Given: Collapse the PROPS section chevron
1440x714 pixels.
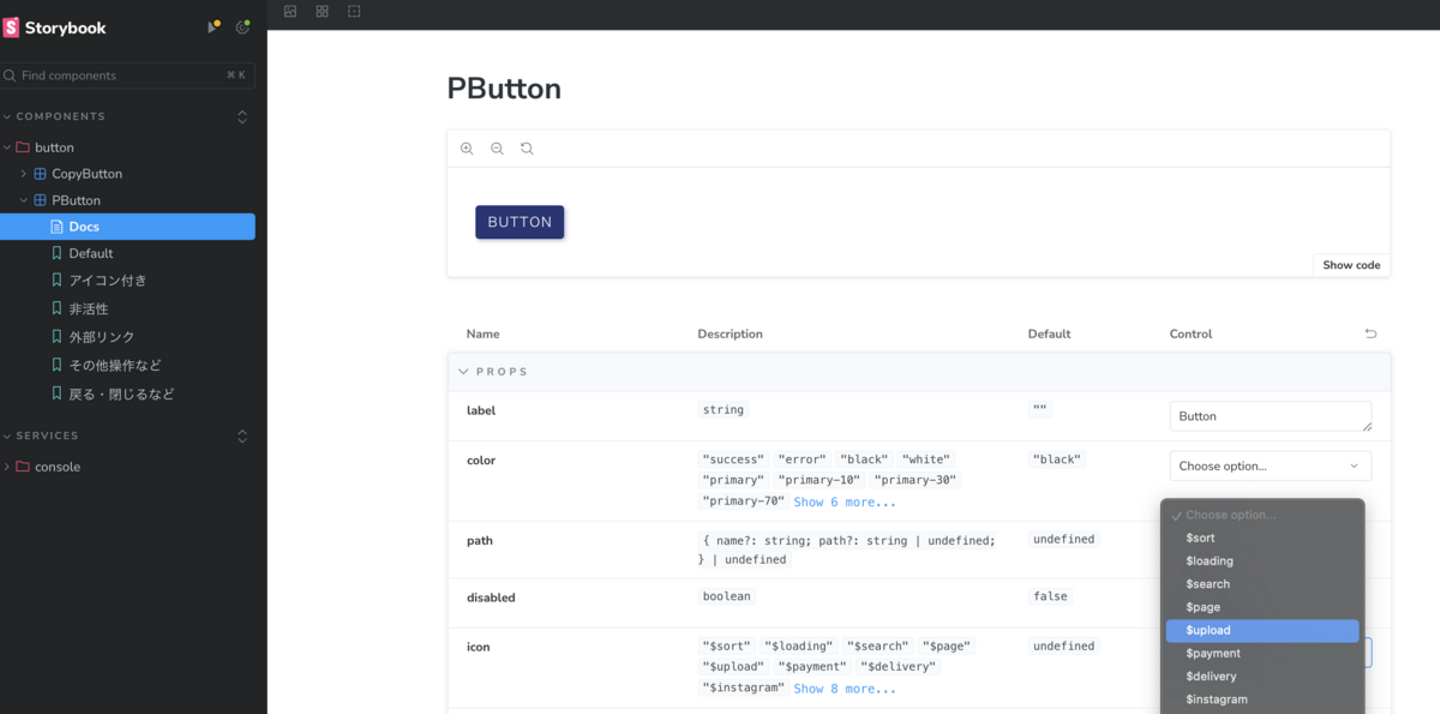Looking at the screenshot, I should pyautogui.click(x=463, y=372).
